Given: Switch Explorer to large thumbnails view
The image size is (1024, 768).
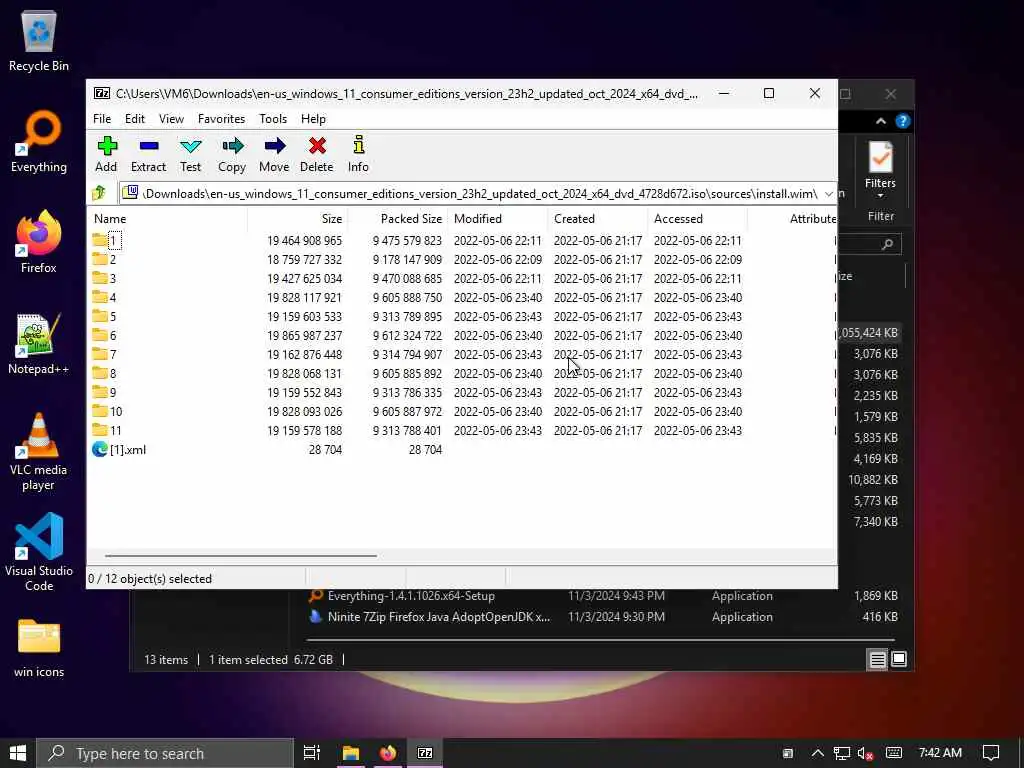Looking at the screenshot, I should click(x=899, y=660).
